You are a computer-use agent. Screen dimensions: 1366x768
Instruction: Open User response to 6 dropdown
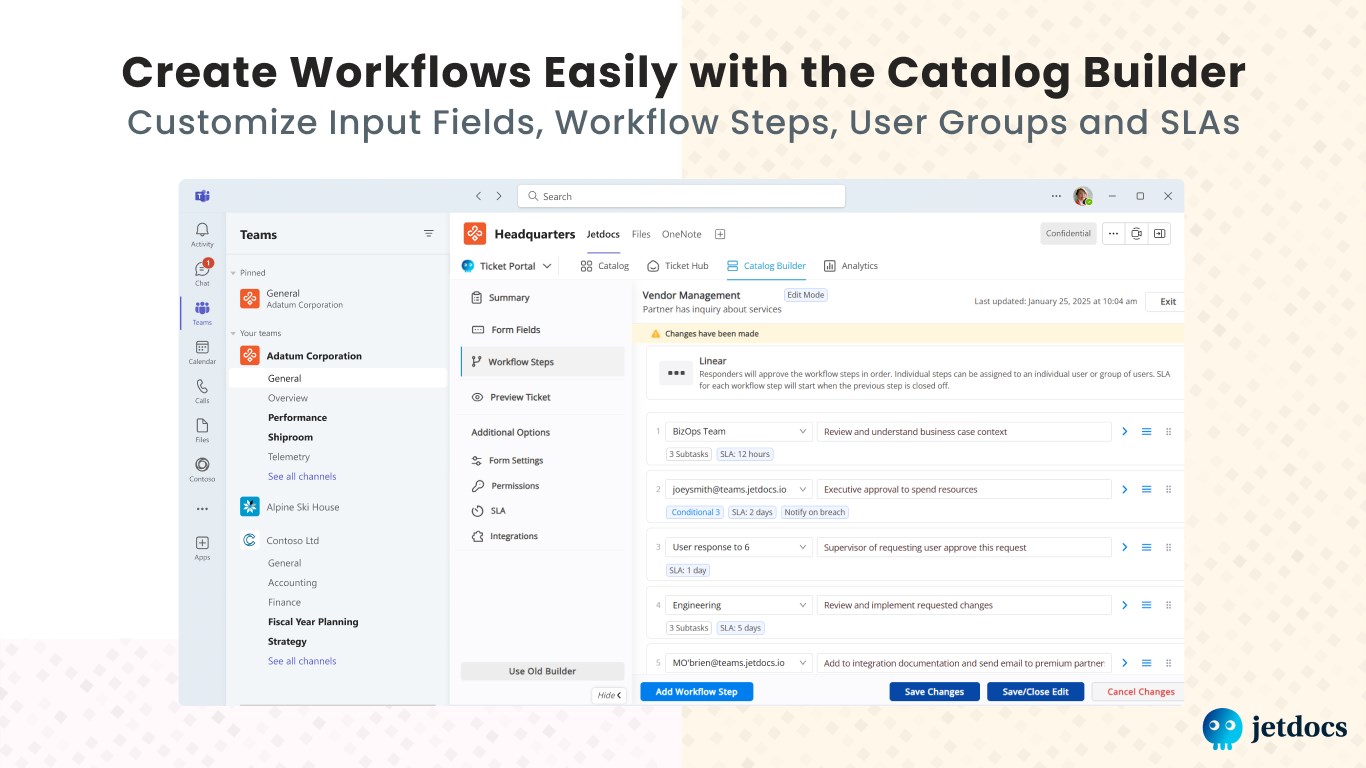(739, 547)
